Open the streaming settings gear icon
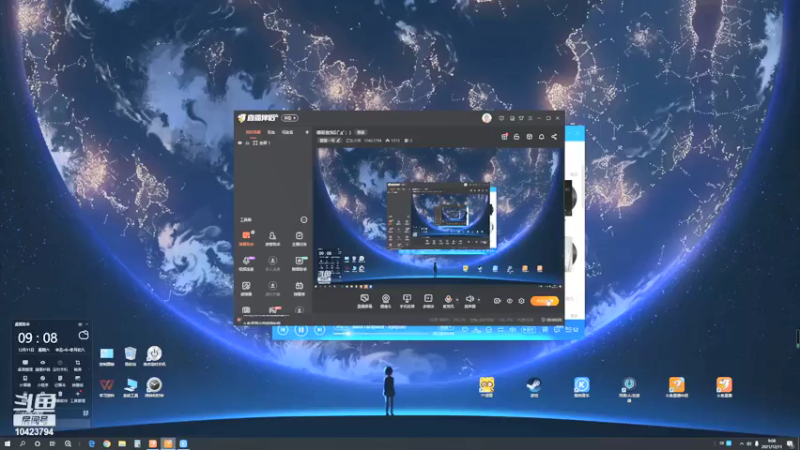Screen dimensions: 800x450 521,301
